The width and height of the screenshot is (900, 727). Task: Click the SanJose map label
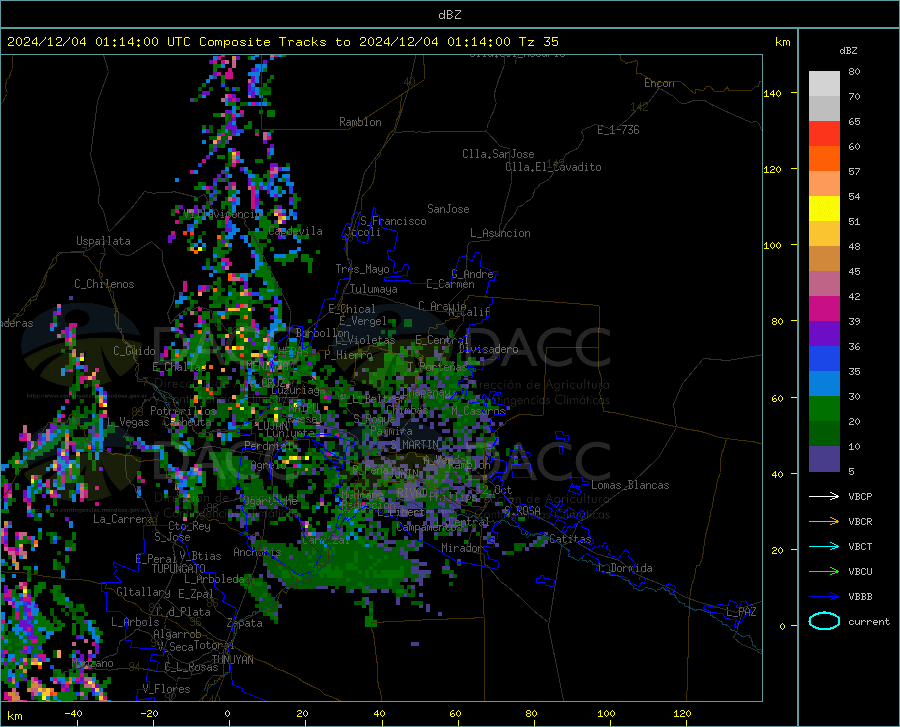click(448, 209)
